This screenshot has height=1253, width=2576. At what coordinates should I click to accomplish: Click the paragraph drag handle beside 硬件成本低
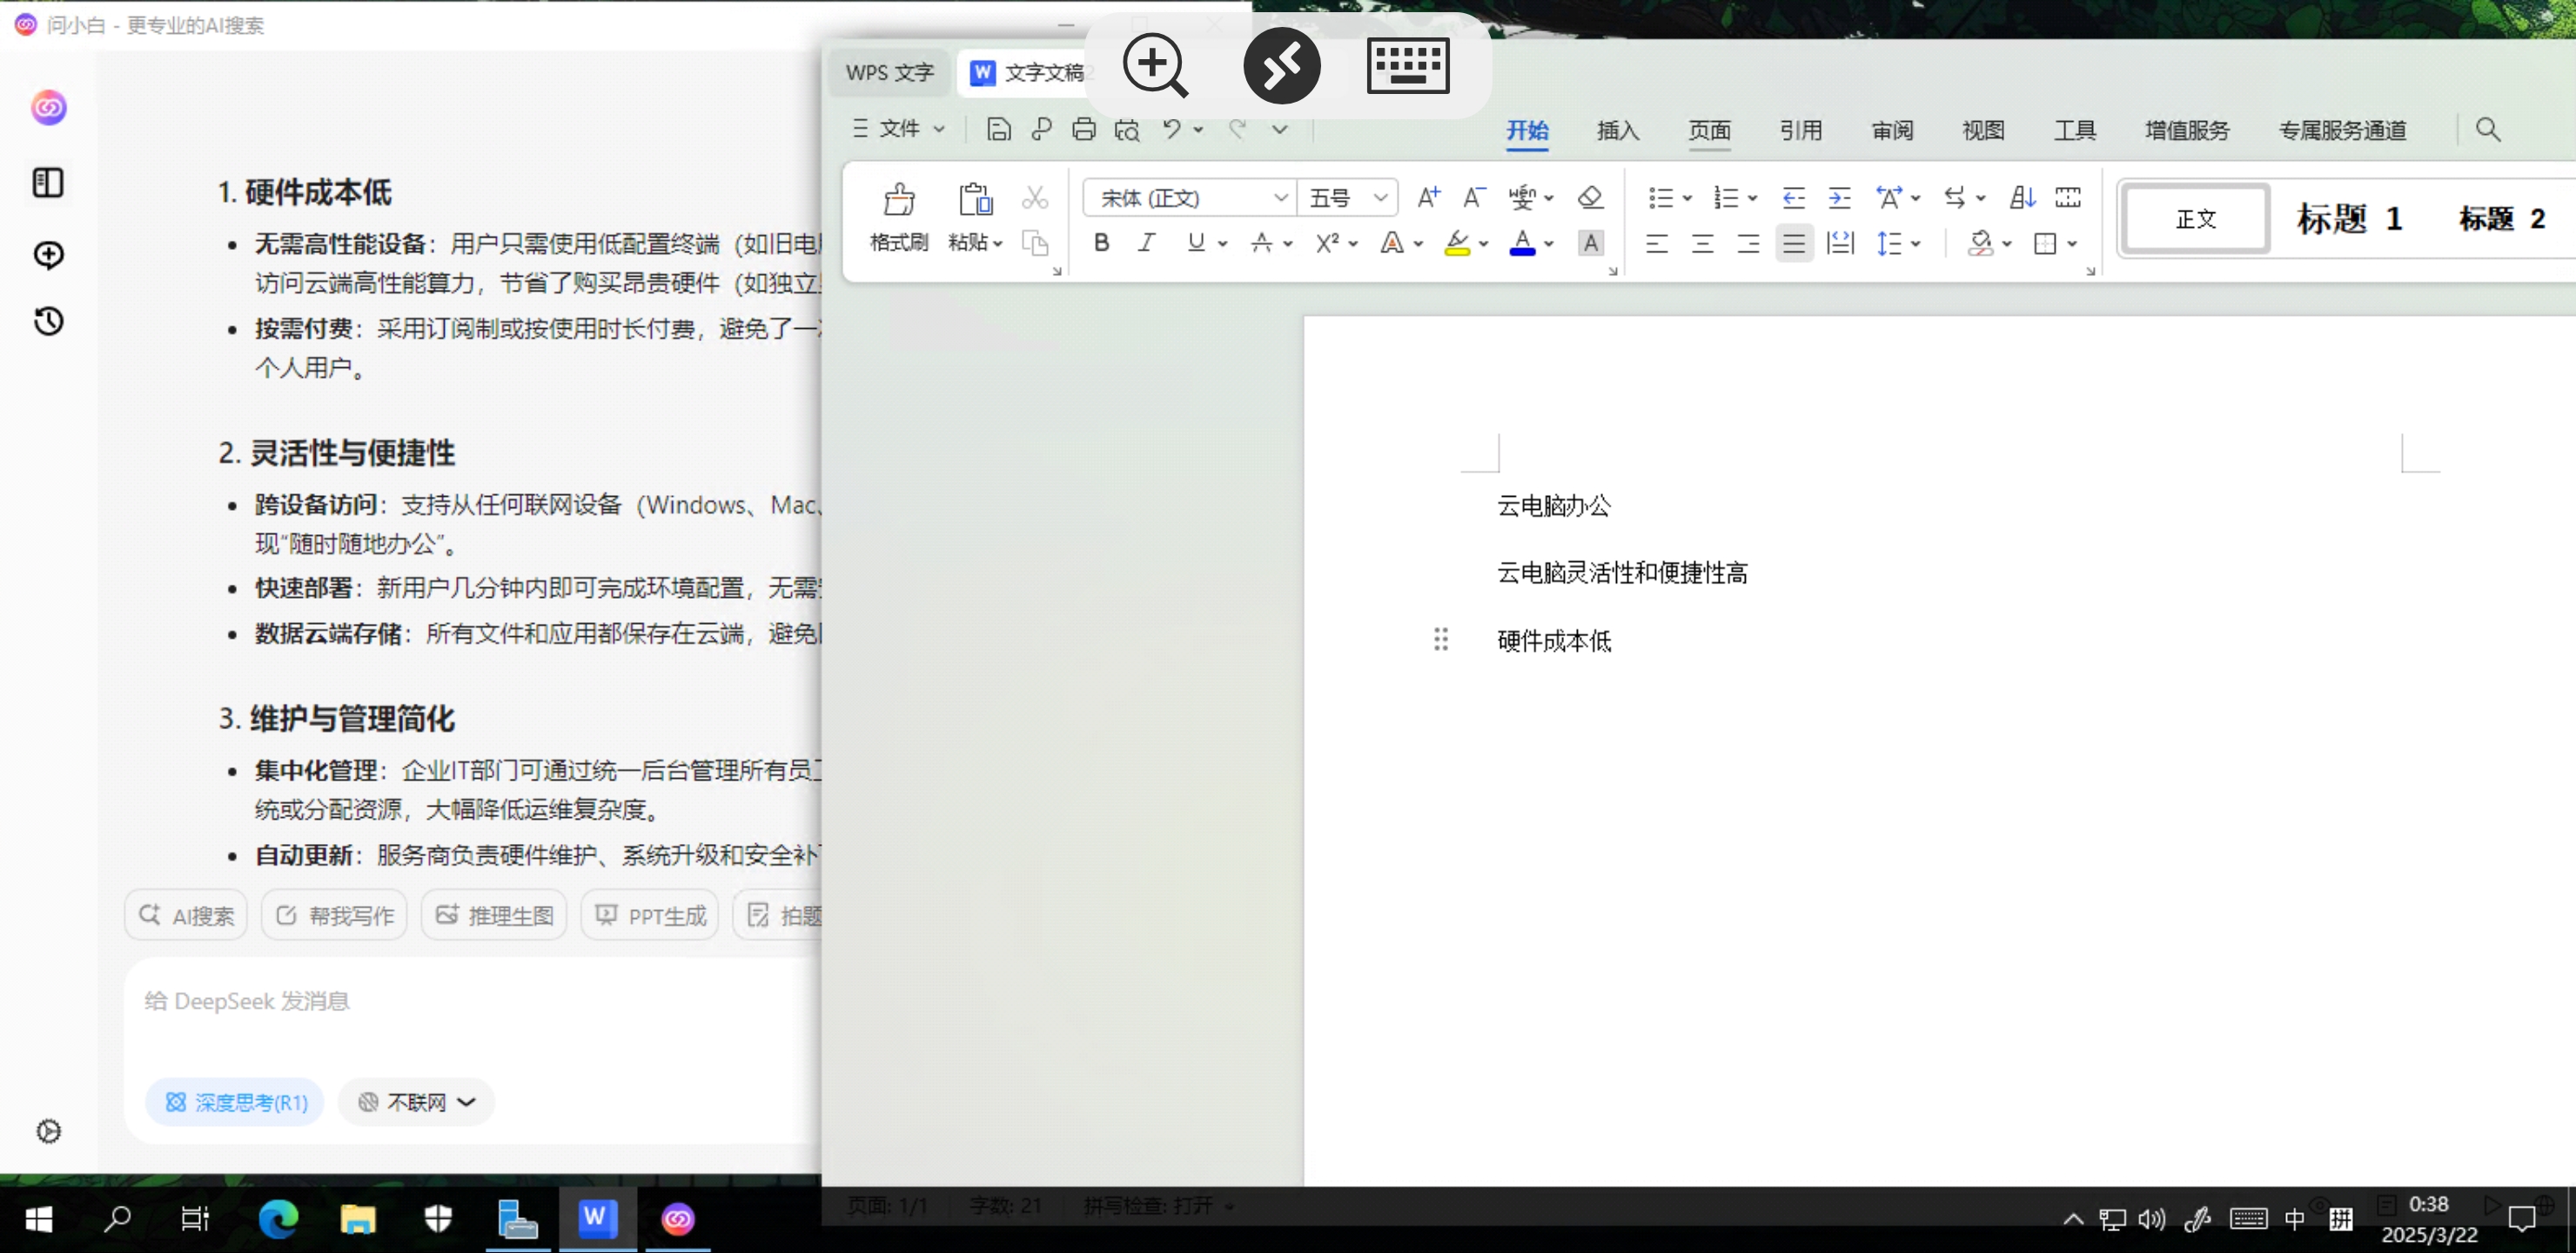[1440, 639]
